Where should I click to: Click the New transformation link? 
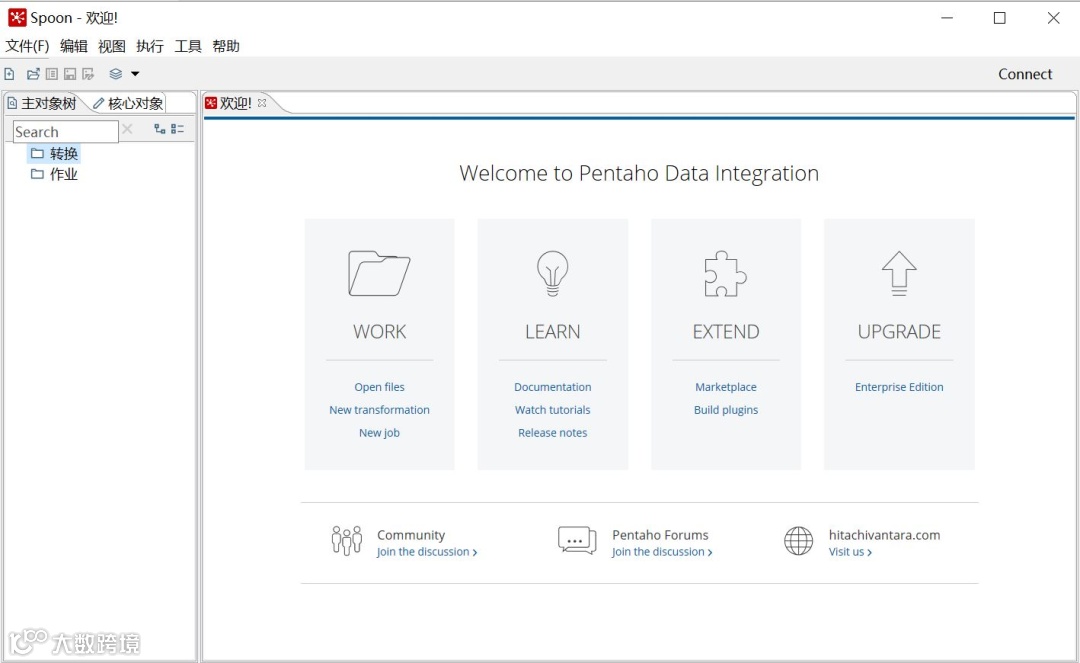pos(380,410)
